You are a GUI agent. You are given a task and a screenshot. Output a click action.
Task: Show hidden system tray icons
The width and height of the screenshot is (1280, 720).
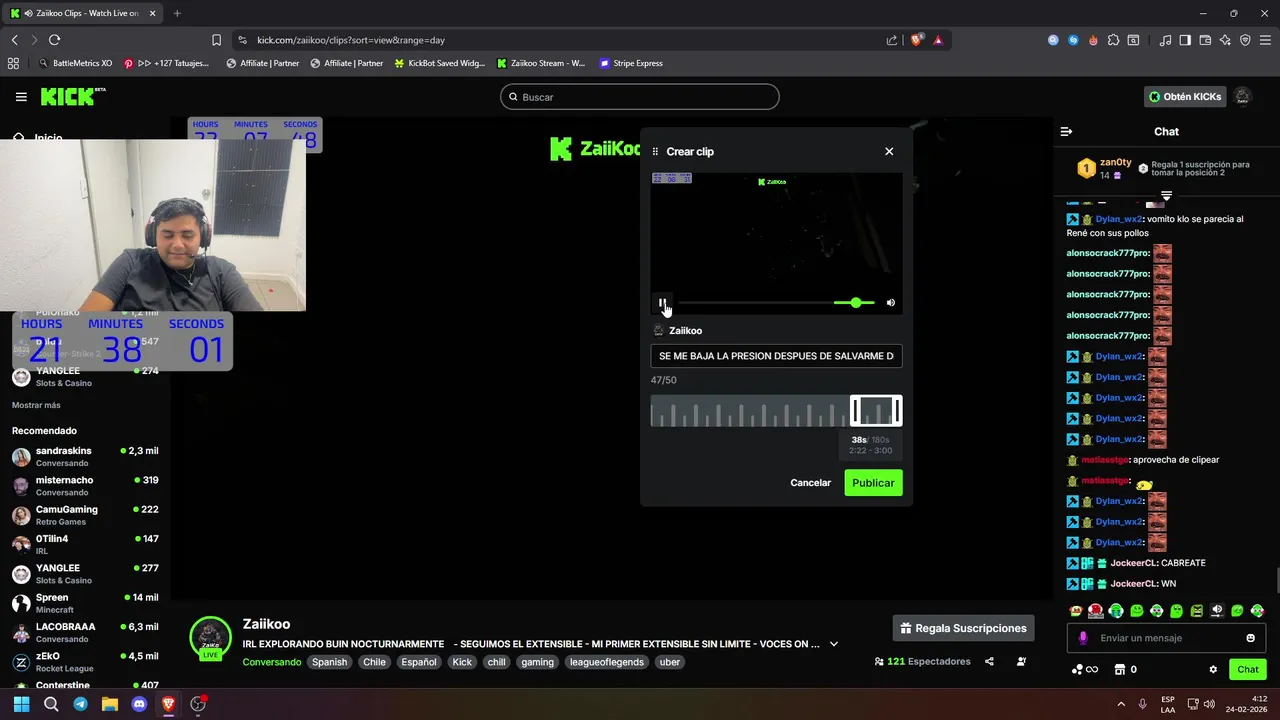[x=1120, y=704]
